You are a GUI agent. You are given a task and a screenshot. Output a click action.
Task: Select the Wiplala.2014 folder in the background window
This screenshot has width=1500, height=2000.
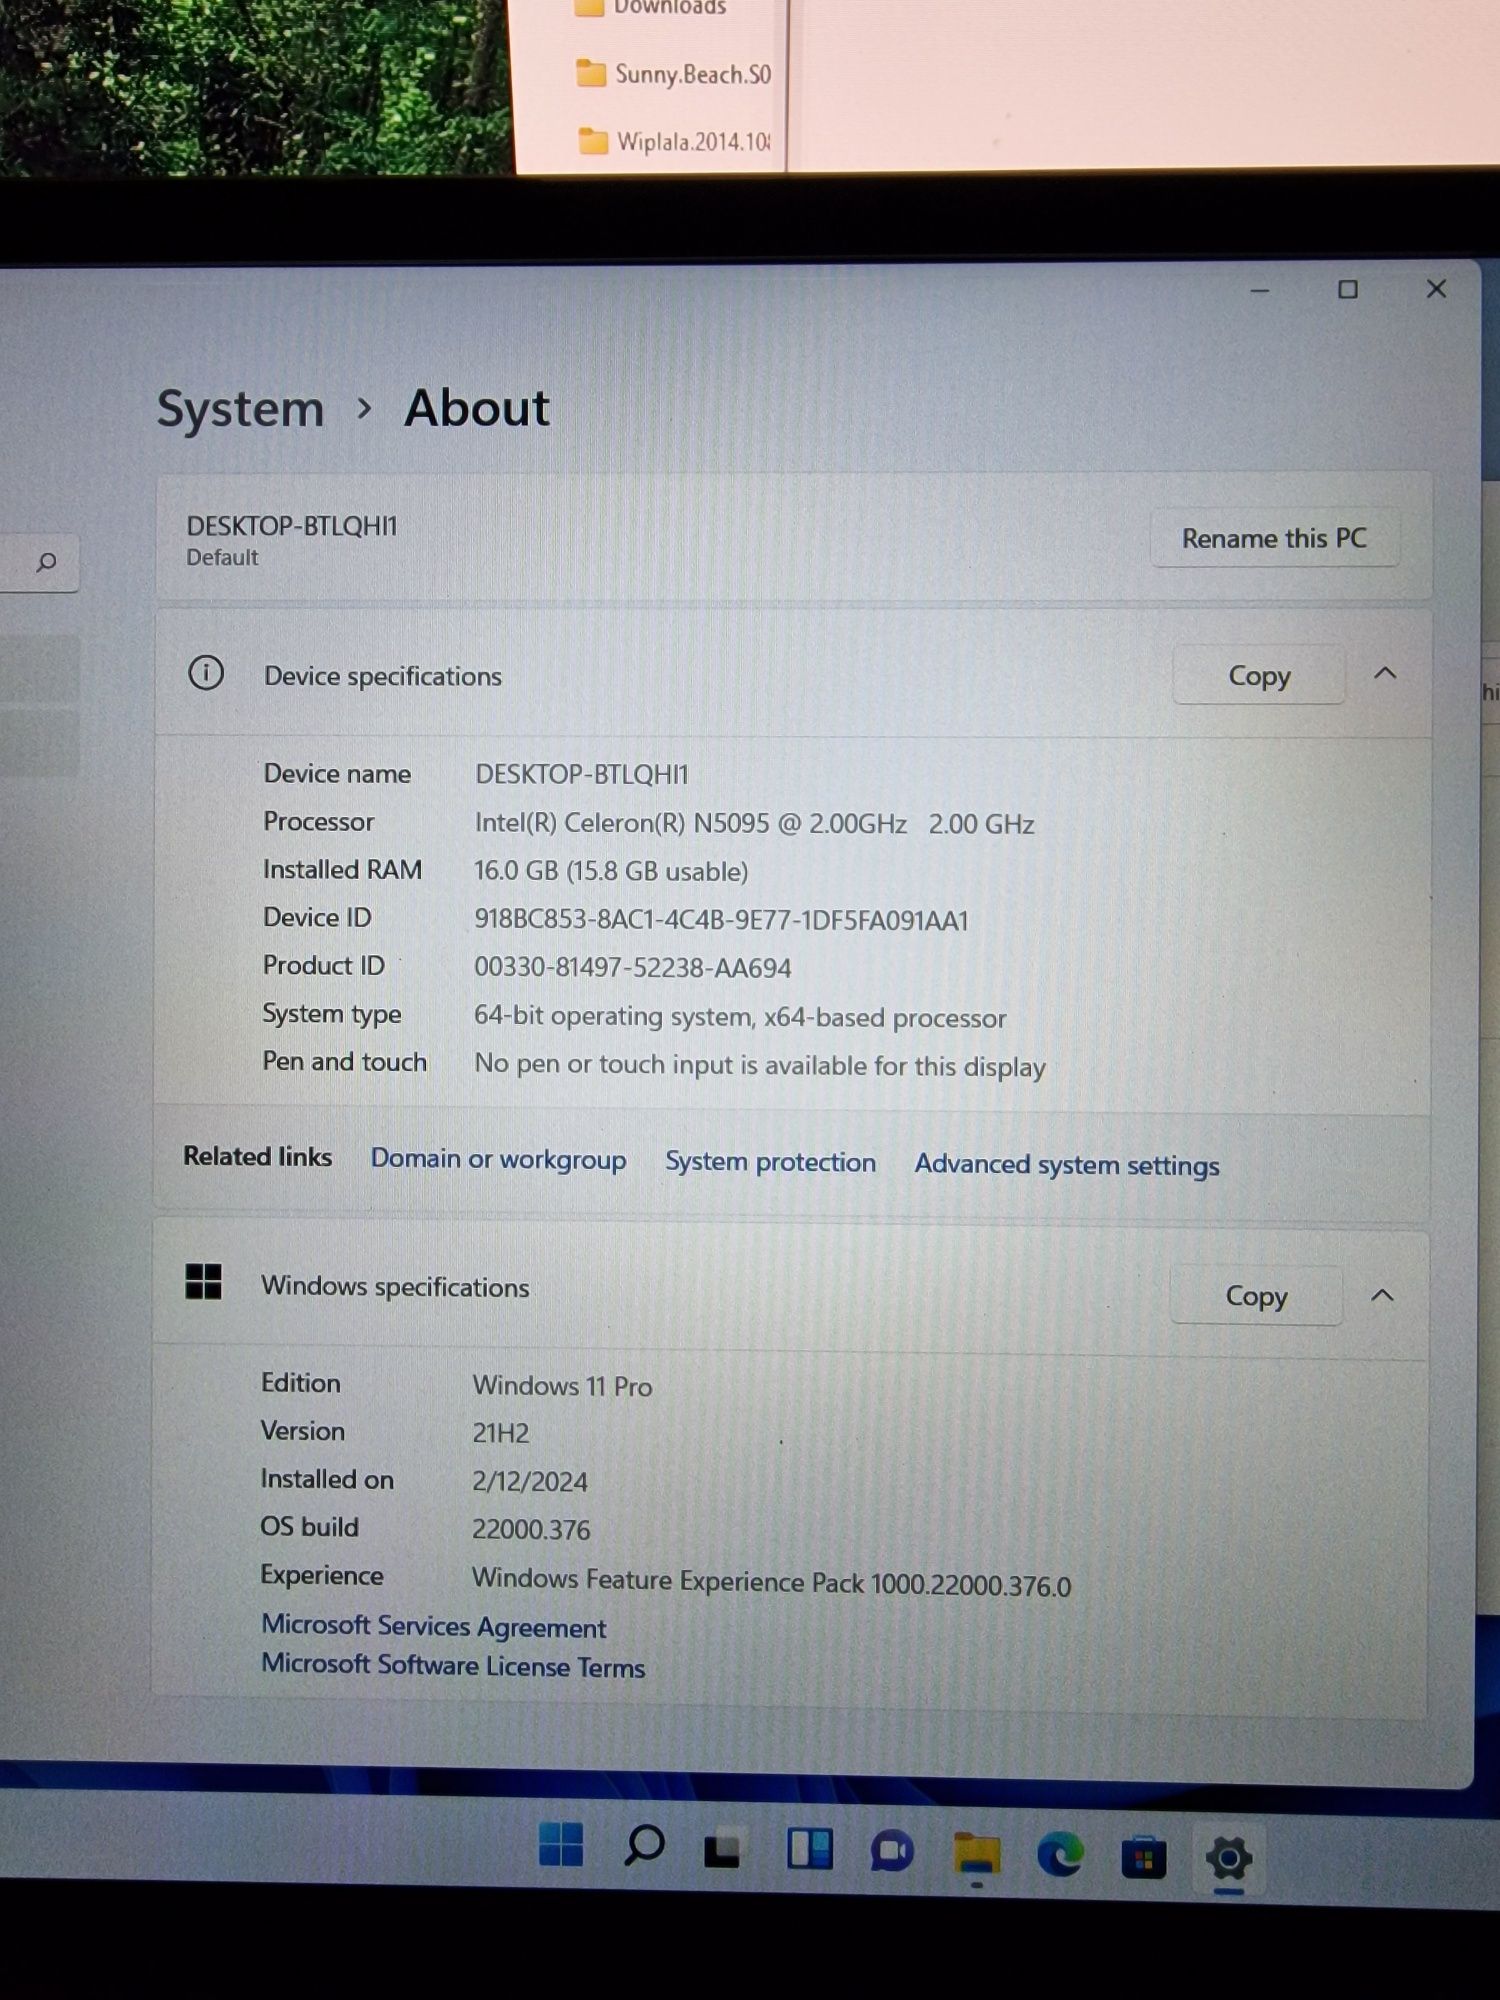point(673,141)
